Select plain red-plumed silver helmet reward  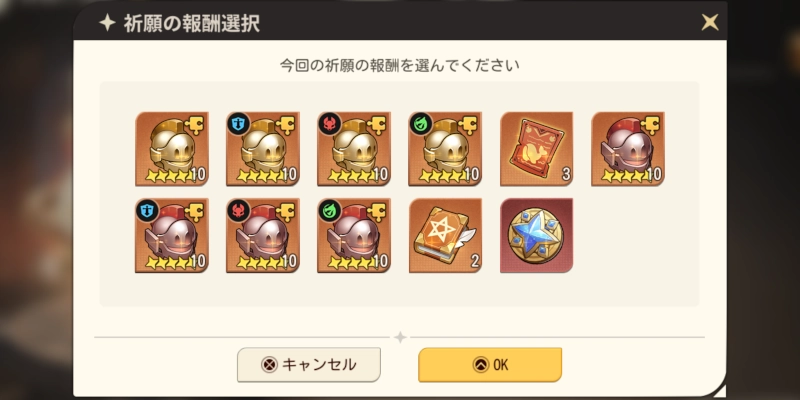[628, 148]
